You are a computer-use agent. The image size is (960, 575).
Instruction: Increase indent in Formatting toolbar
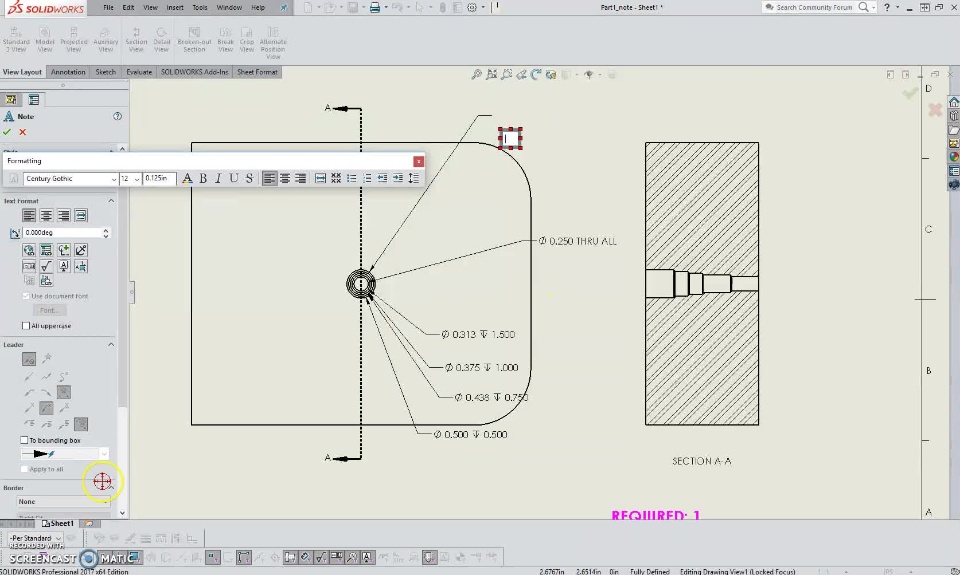[397, 178]
